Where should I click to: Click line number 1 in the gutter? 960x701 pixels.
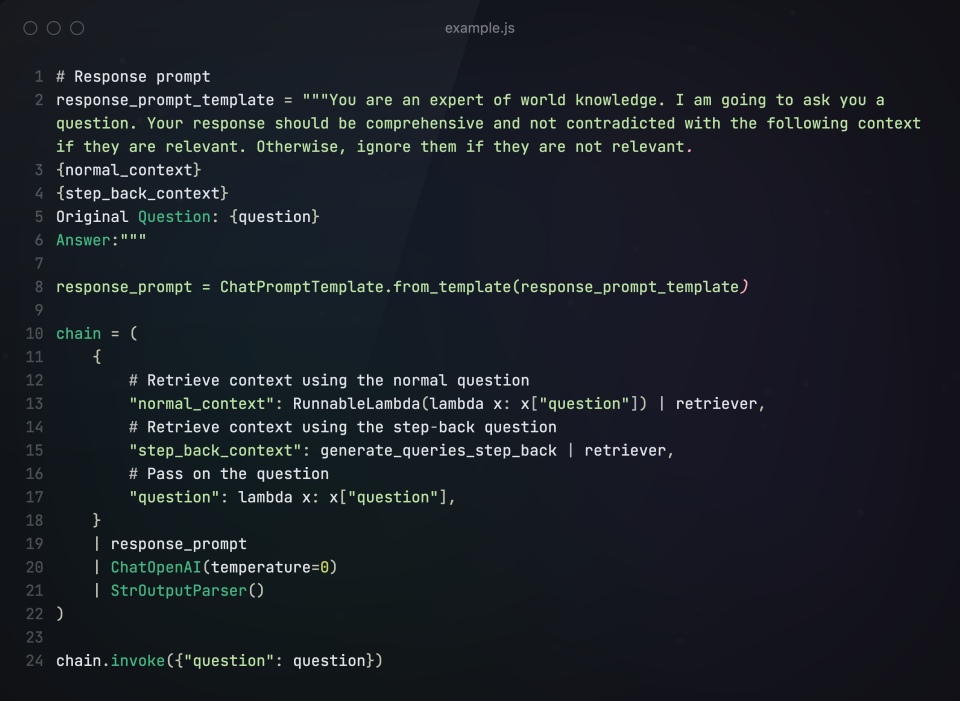(38, 77)
